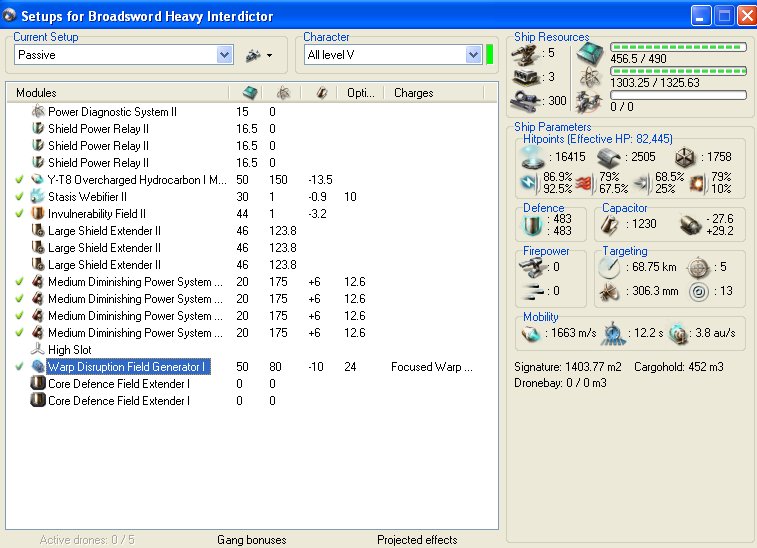Open the Character dropdown showing All level V
This screenshot has height=548, width=757.
(x=473, y=55)
